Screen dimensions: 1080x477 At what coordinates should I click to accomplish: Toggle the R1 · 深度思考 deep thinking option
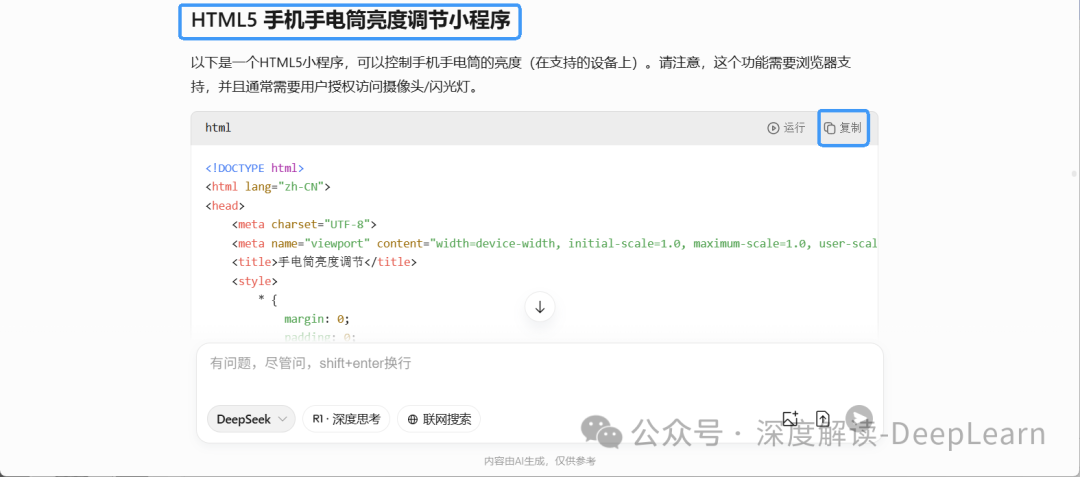tap(346, 419)
